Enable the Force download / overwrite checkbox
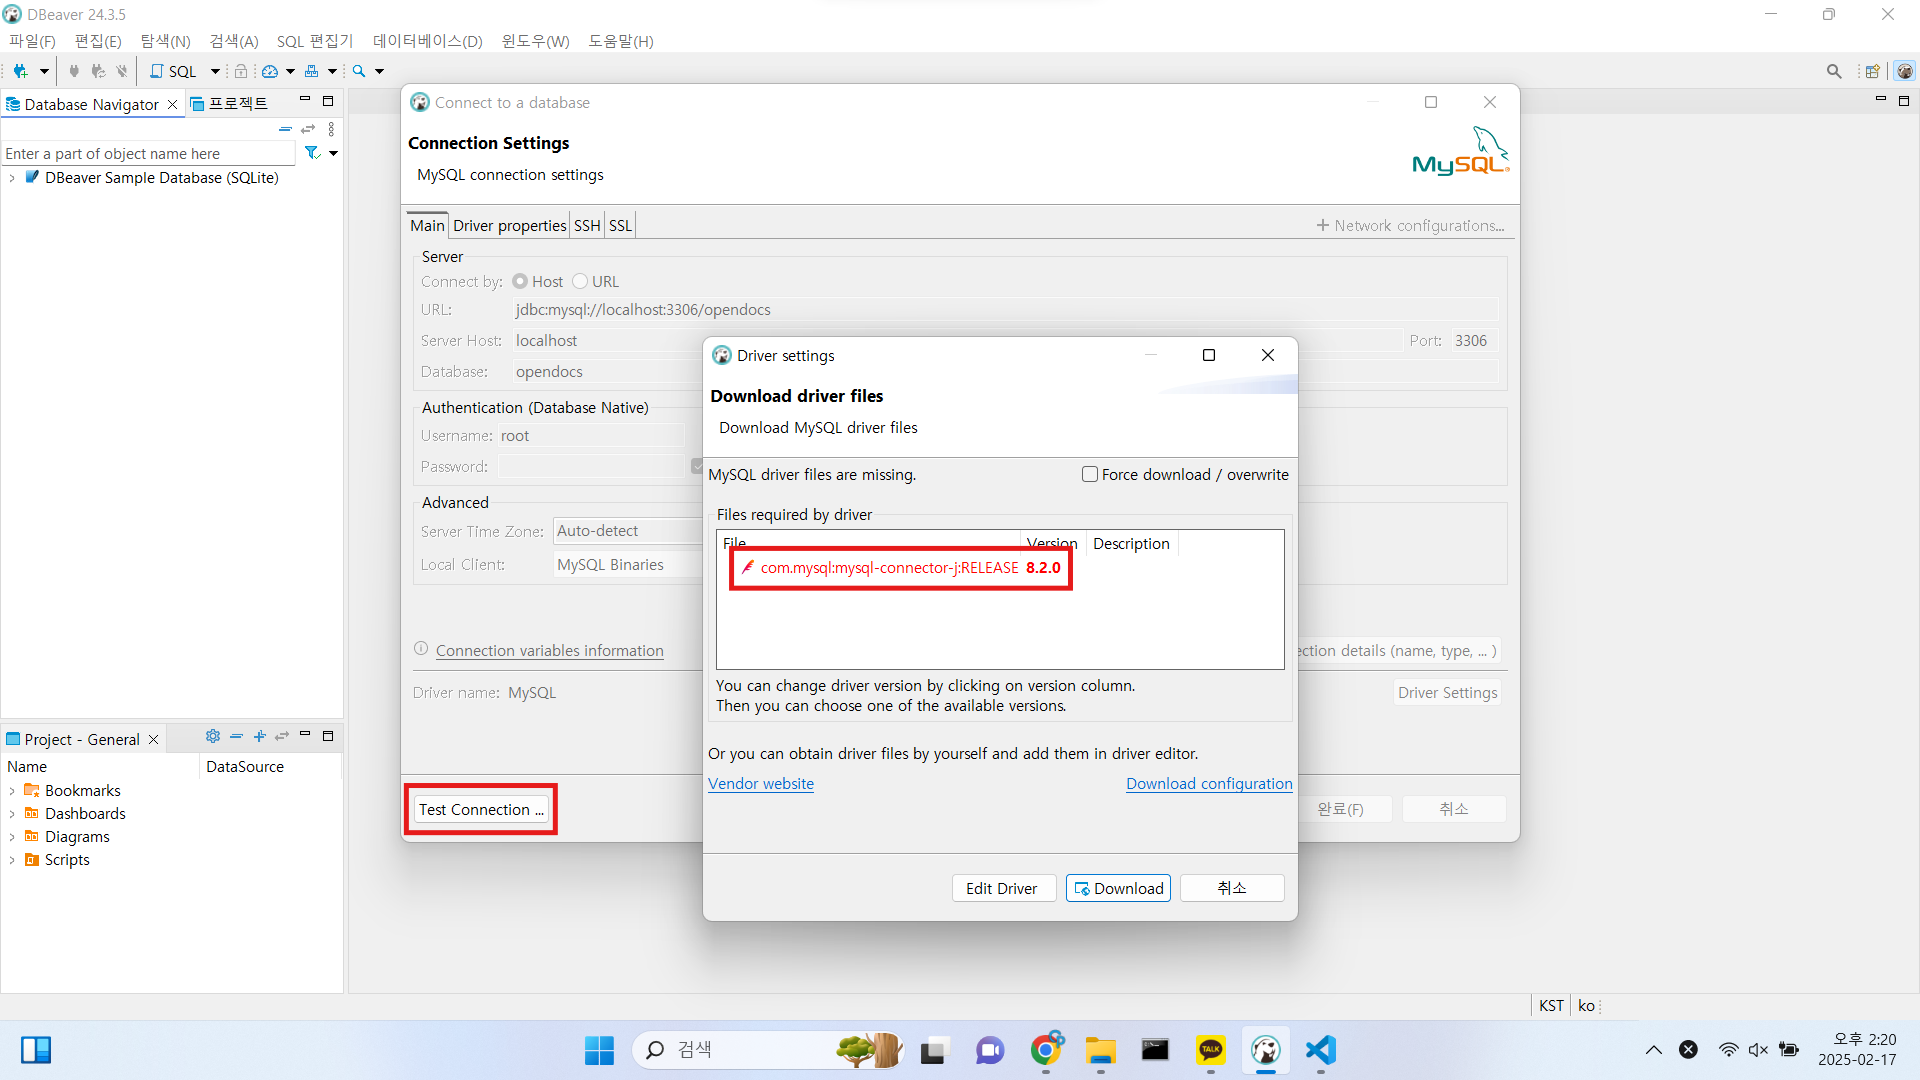1920x1080 pixels. [x=1090, y=474]
